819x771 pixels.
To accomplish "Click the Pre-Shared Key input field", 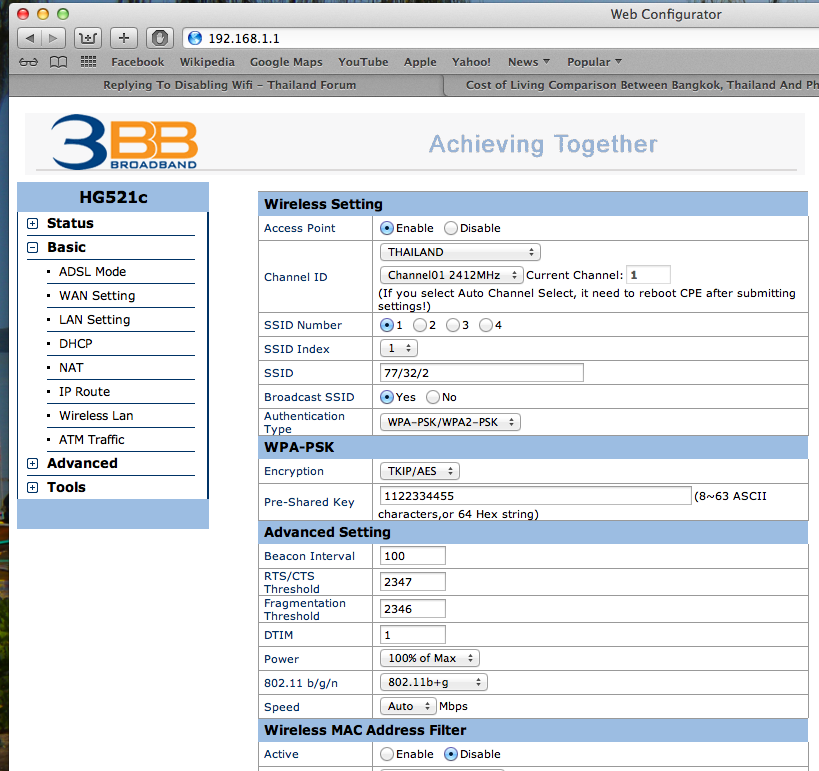I will (535, 496).
